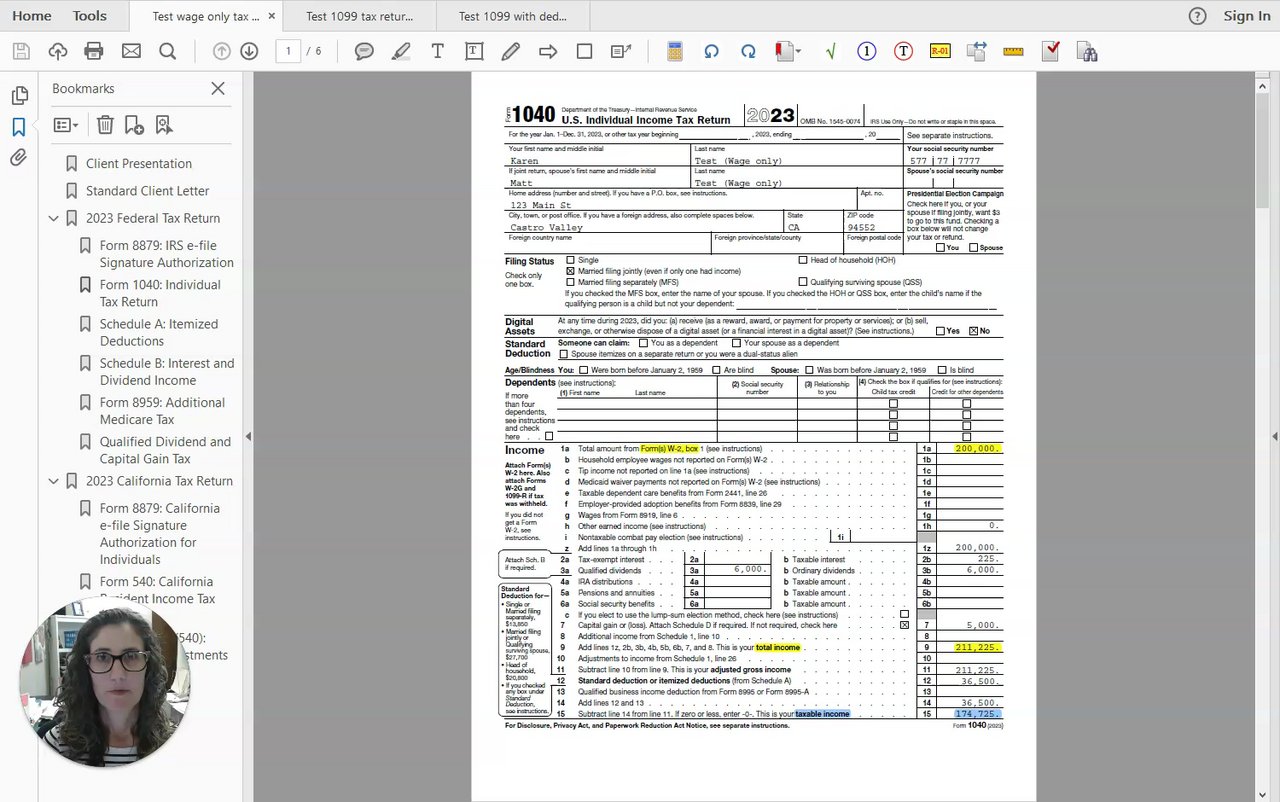The width and height of the screenshot is (1280, 802).
Task: Select the yellow R-01 stamp tool
Action: coord(940,51)
